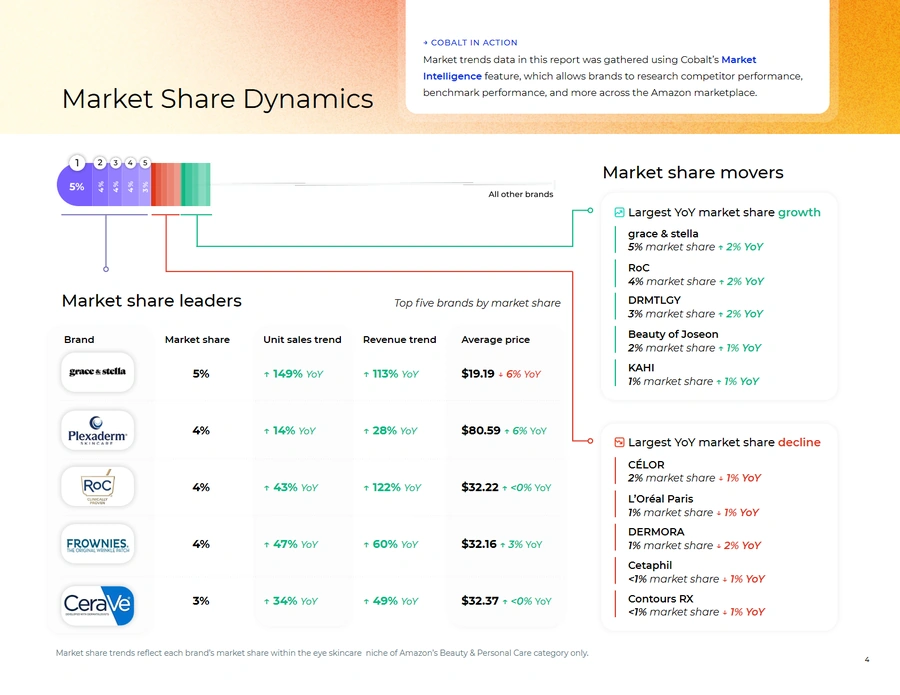Click rank badge number 5 on share bar
Screen dimensions: 900x695
click(145, 163)
